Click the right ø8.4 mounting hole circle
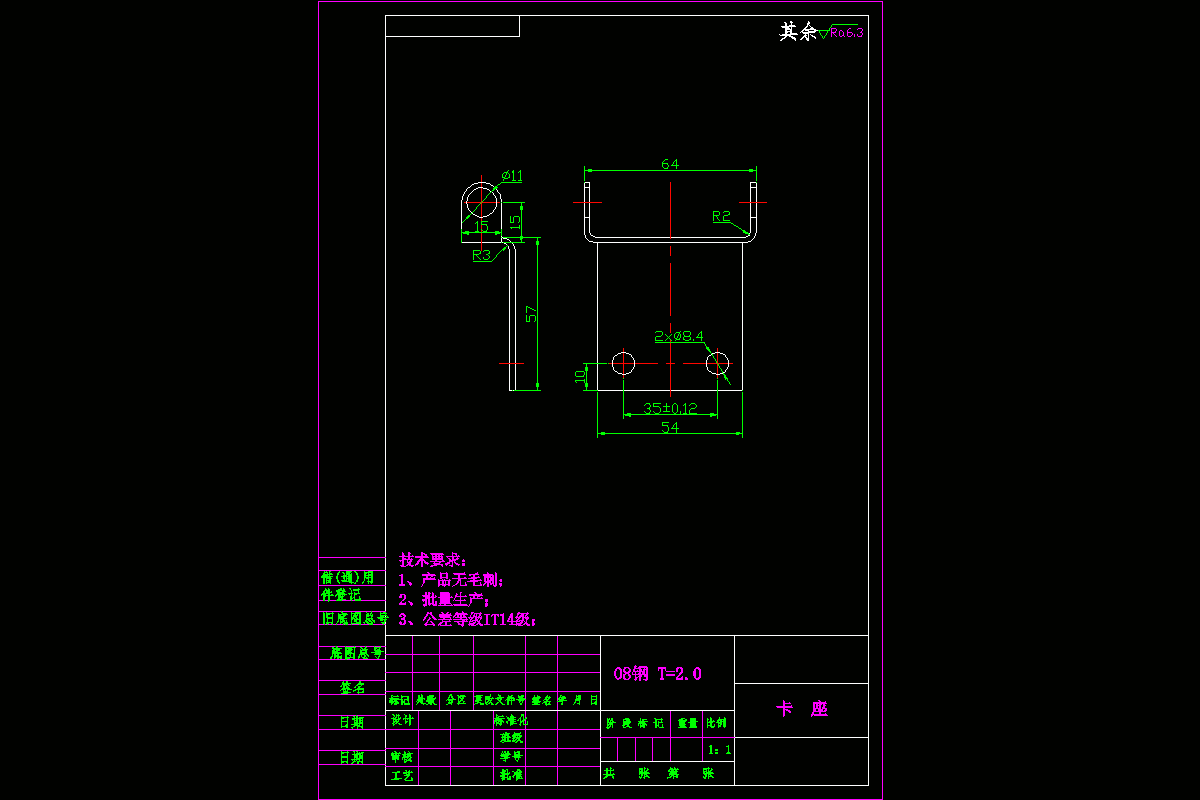 [717, 362]
